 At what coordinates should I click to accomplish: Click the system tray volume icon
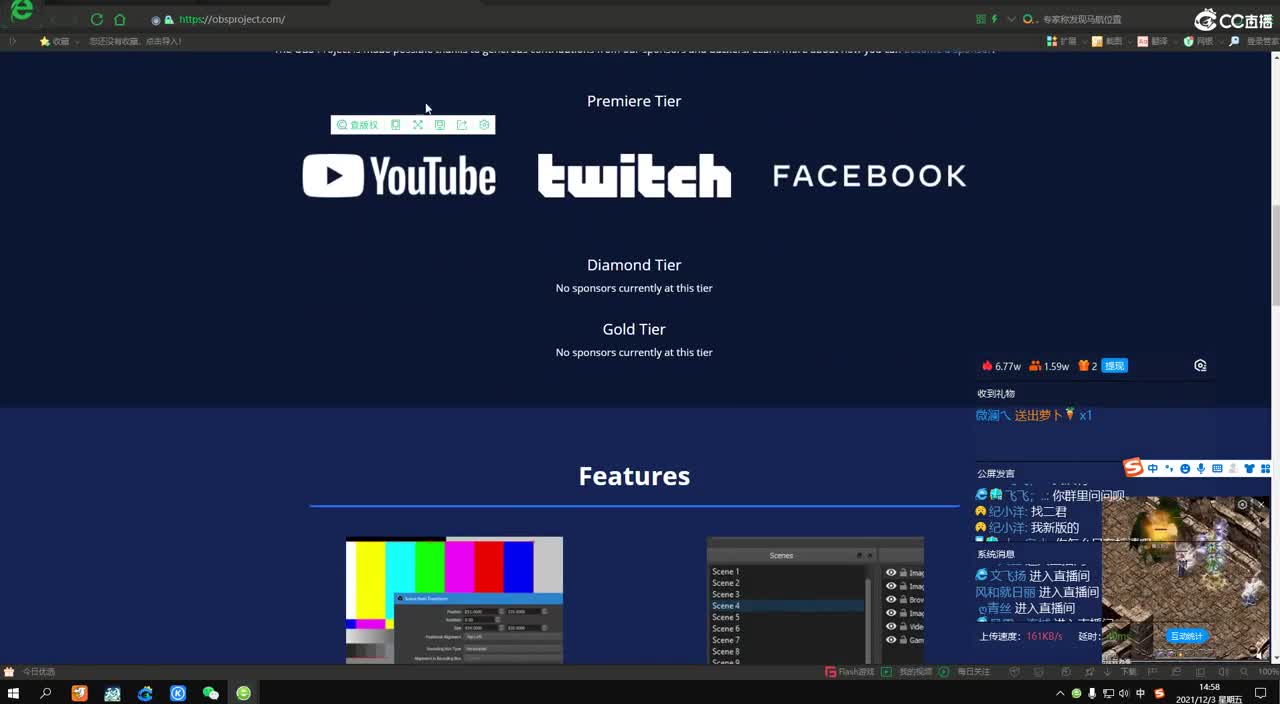(1124, 693)
